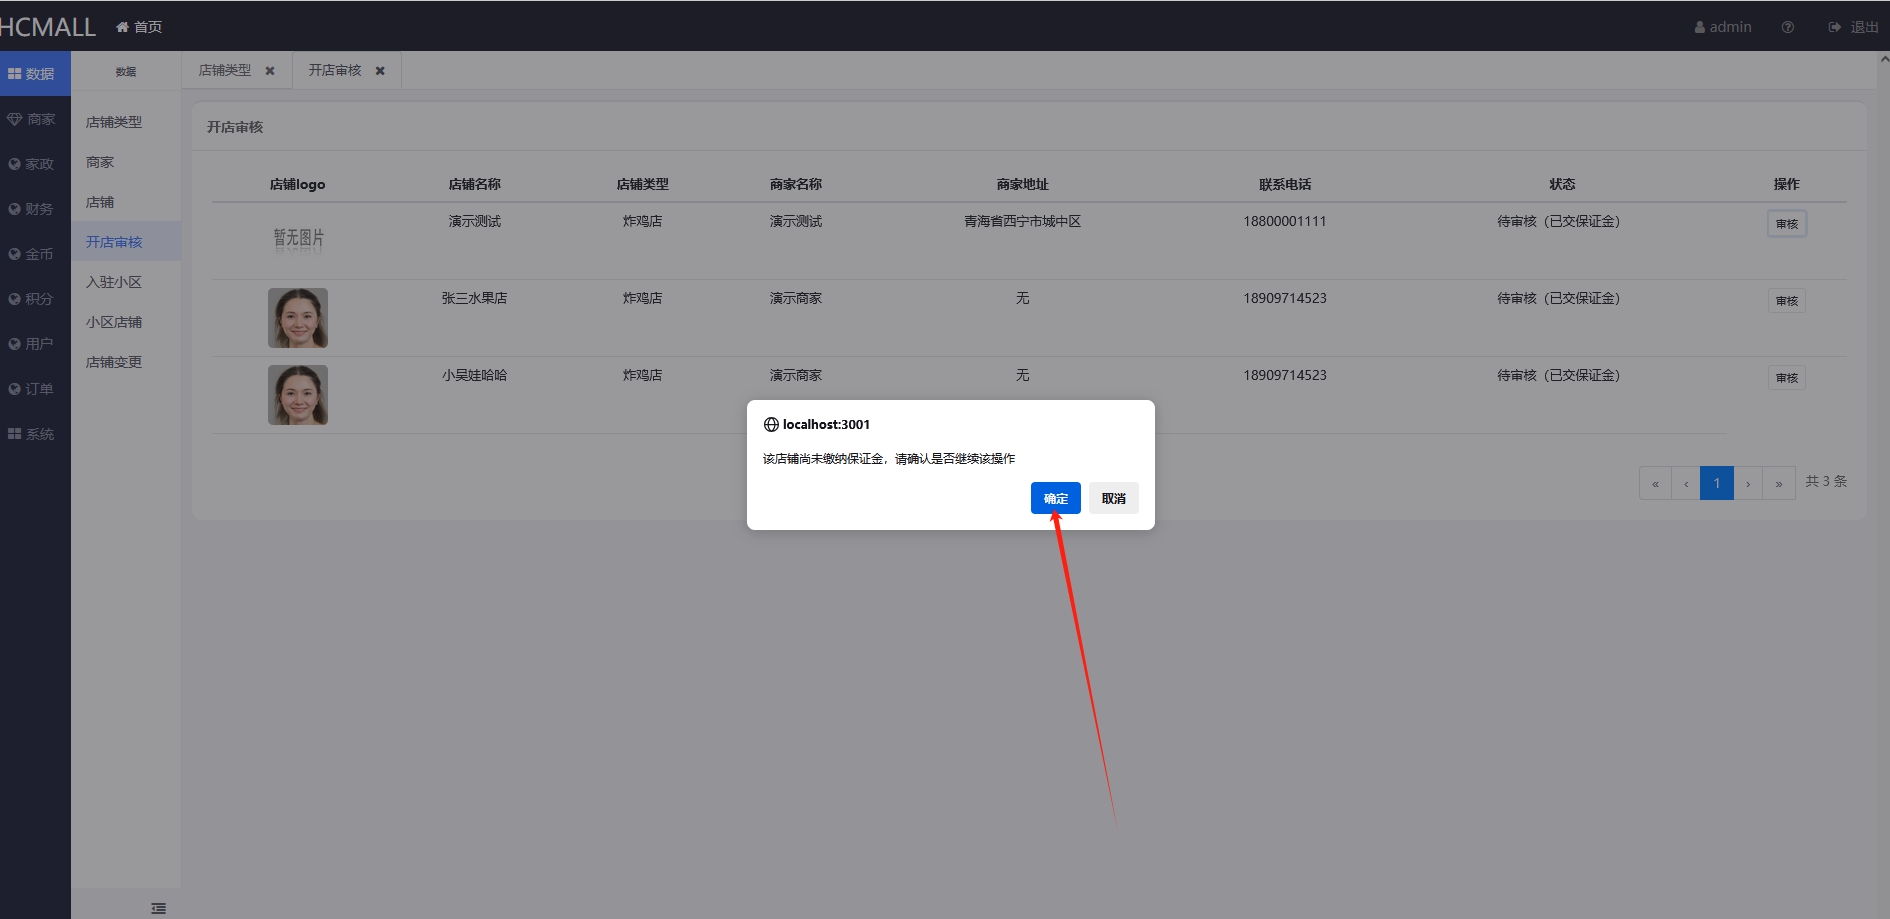Open the 首页 home link
The height and width of the screenshot is (919, 1890).
pos(139,27)
